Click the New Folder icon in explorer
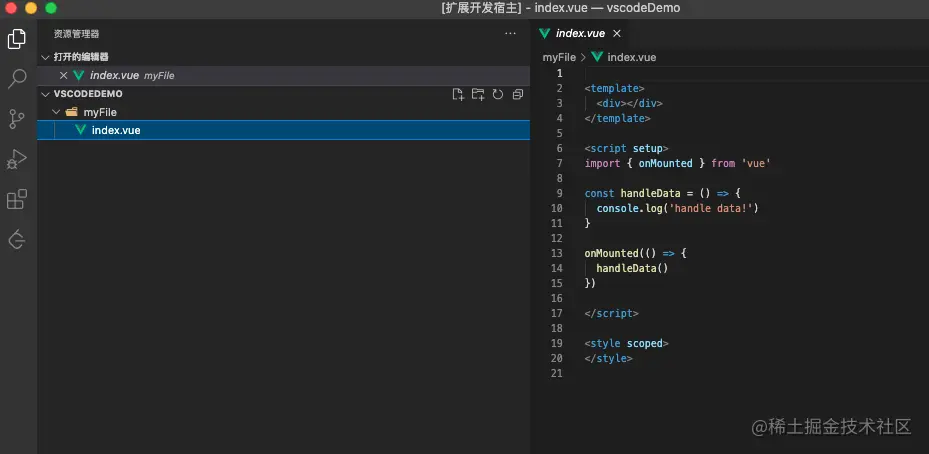Screen dimensions: 929x454 [x=478, y=94]
